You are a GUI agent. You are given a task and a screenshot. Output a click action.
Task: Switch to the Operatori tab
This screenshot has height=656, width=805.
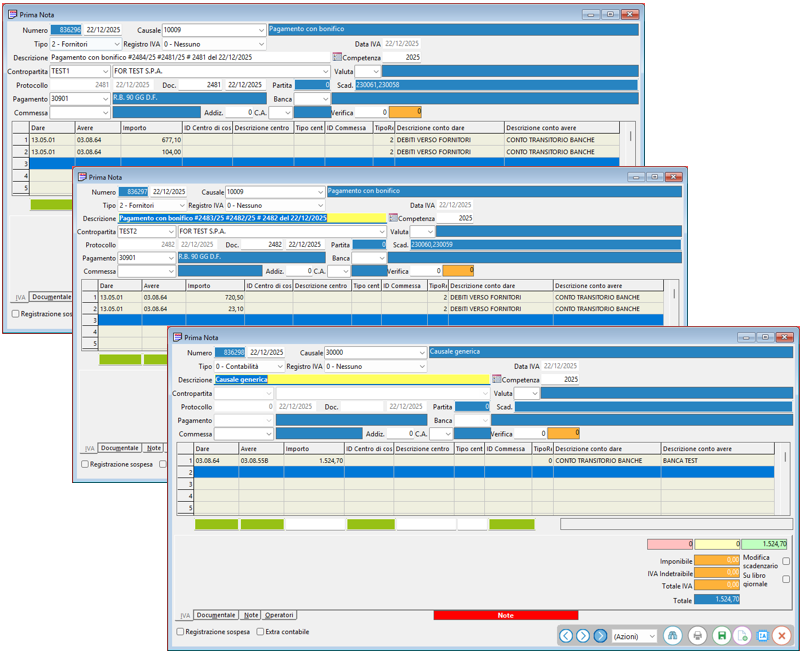279,615
